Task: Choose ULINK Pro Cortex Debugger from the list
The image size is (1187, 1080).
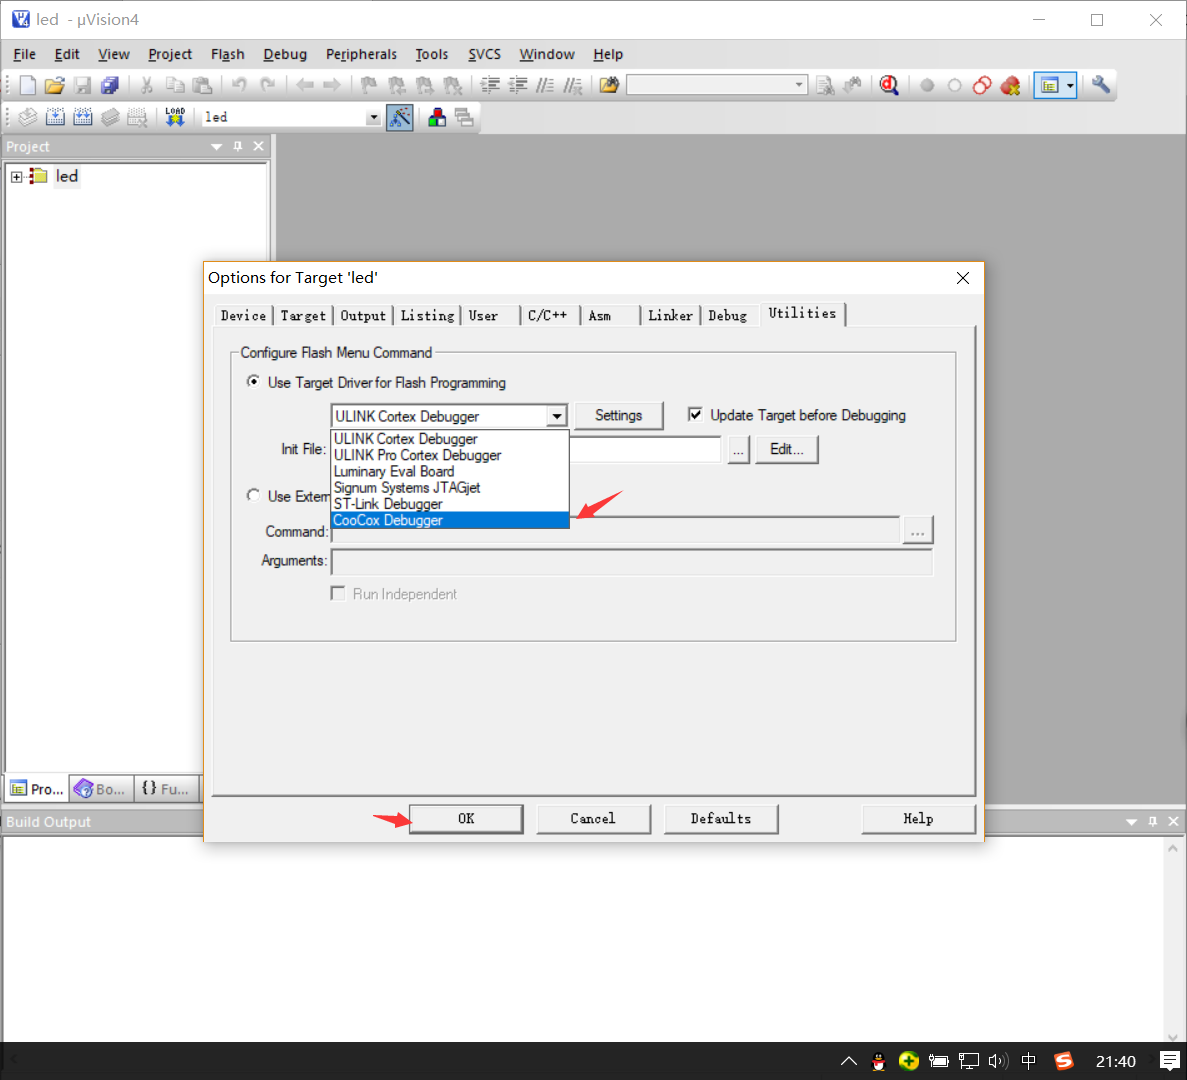Action: coord(450,456)
